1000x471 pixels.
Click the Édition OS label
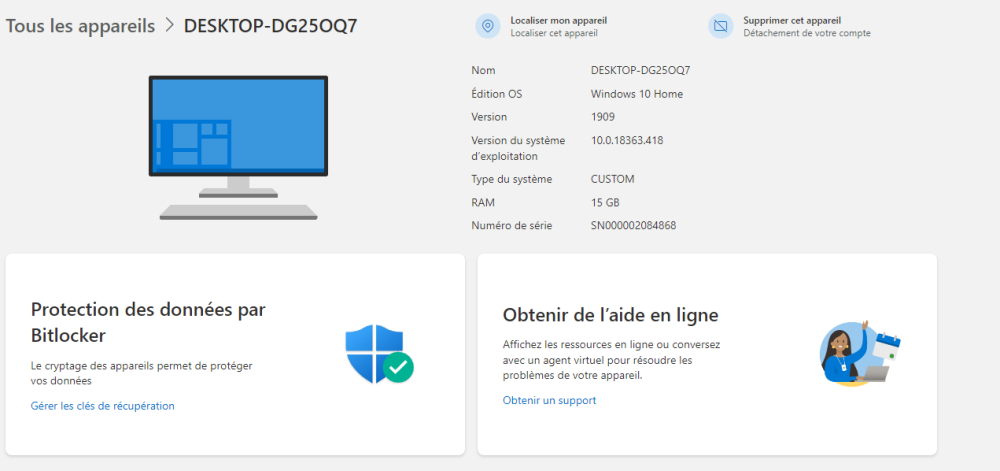click(496, 94)
